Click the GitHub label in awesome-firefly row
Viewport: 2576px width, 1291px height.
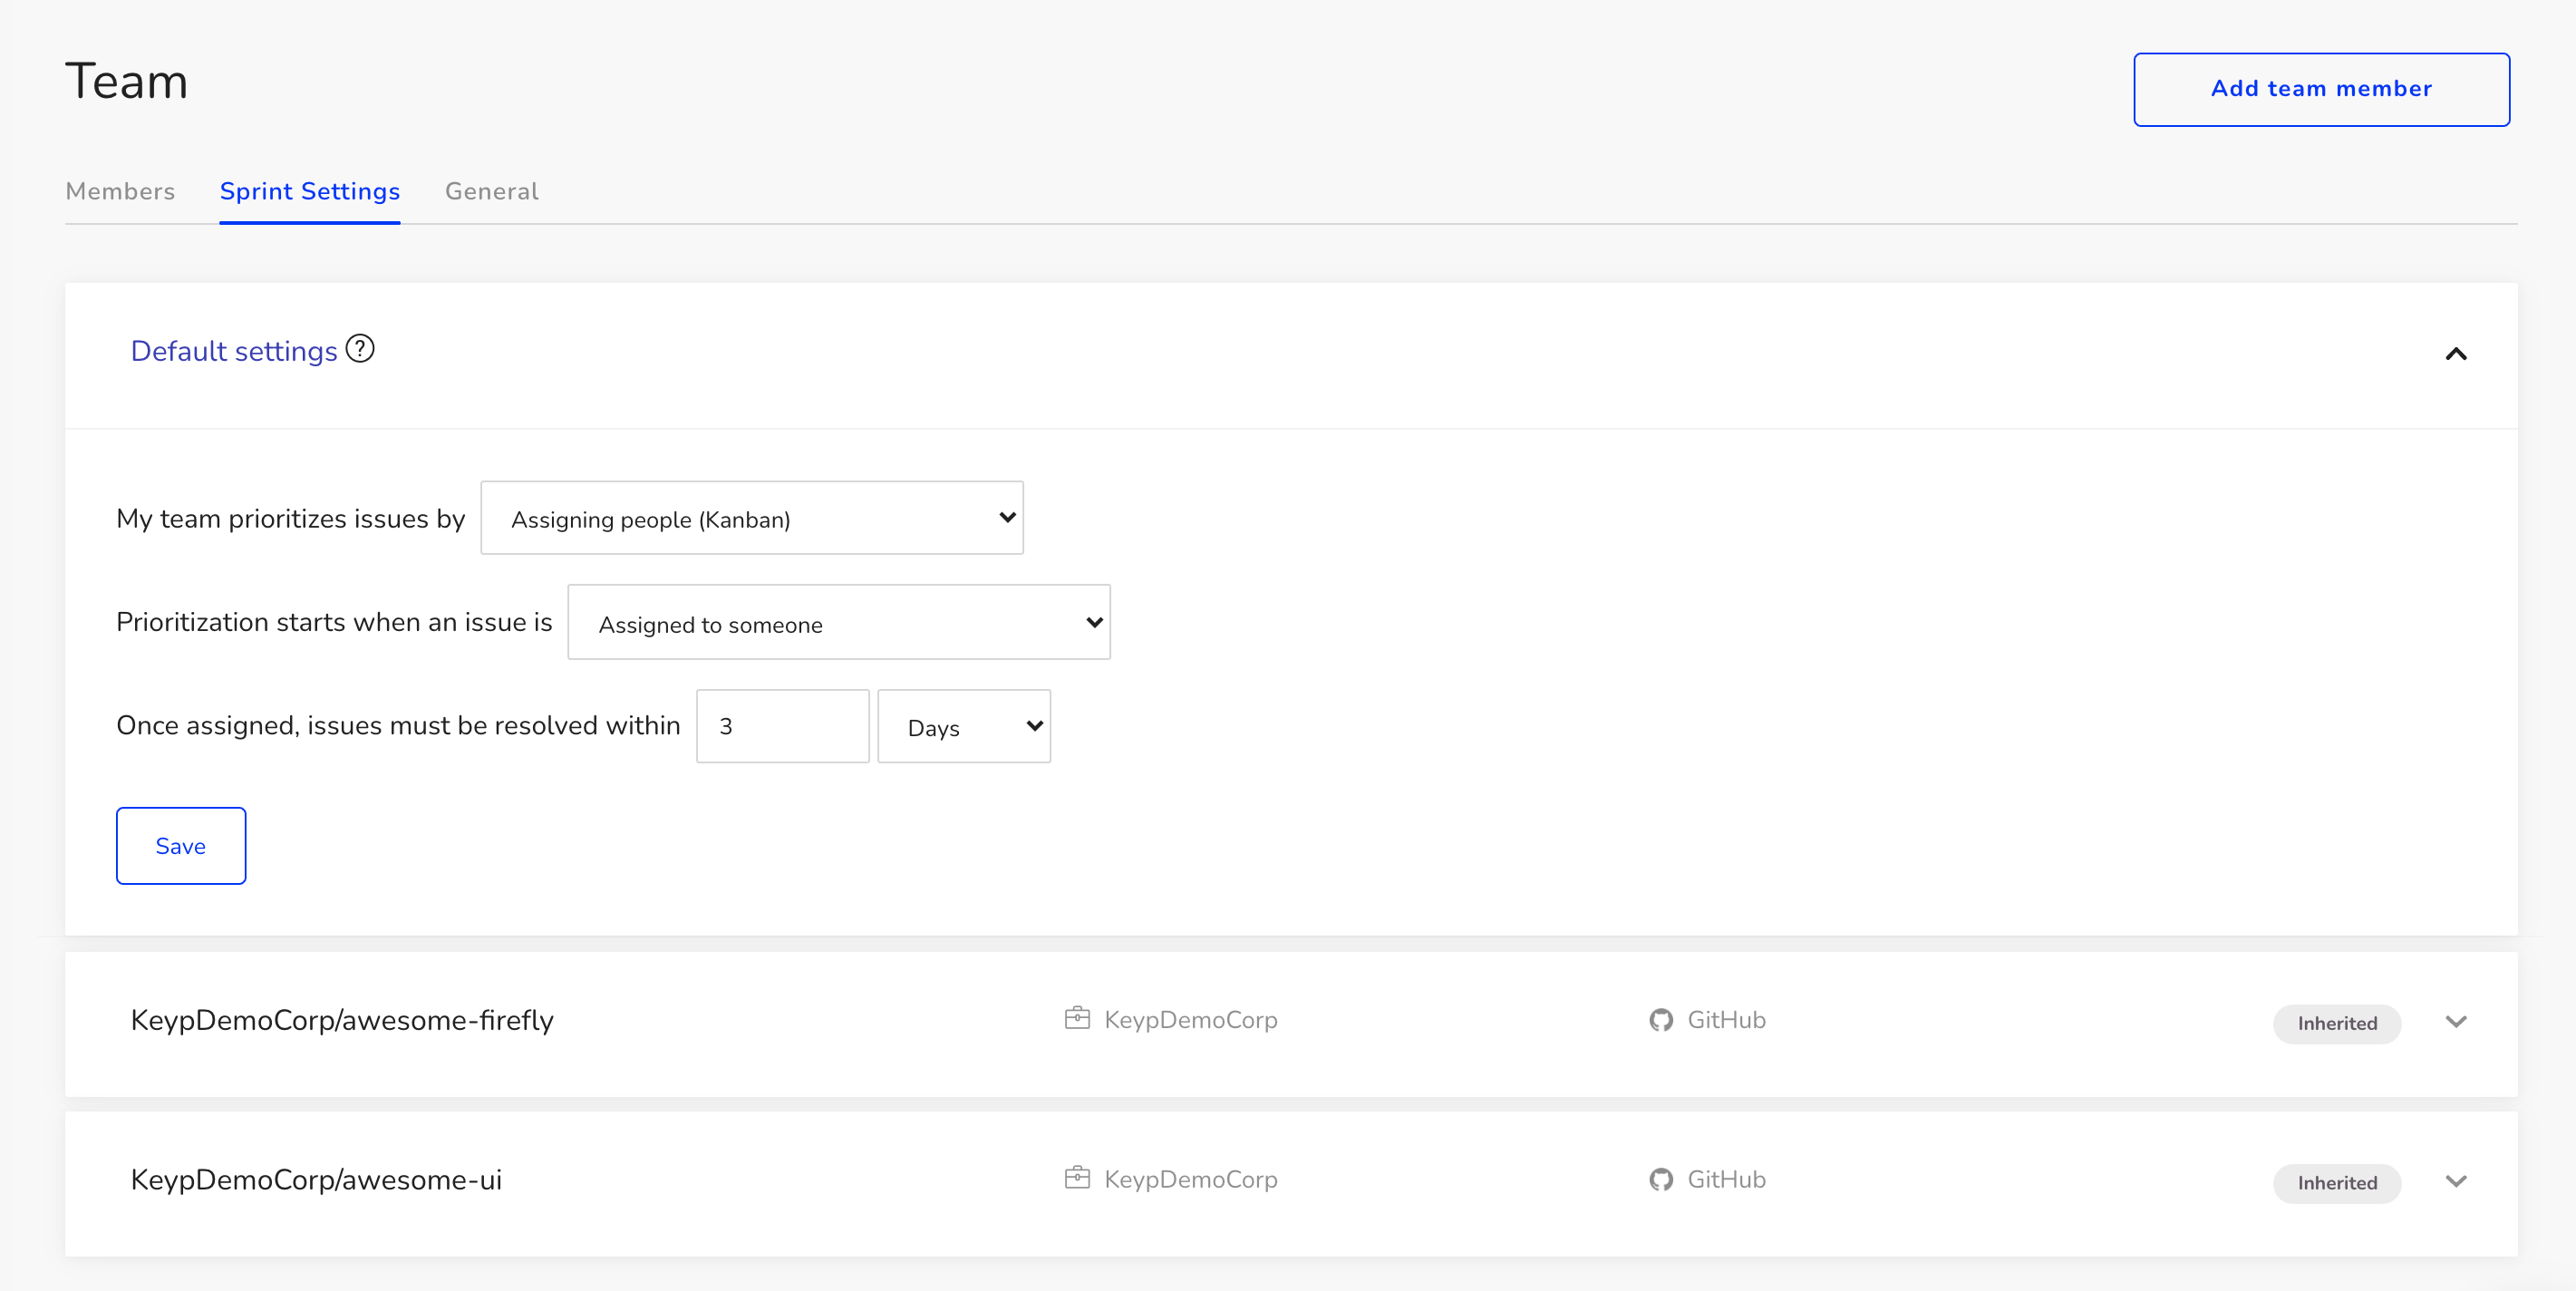point(1727,1020)
